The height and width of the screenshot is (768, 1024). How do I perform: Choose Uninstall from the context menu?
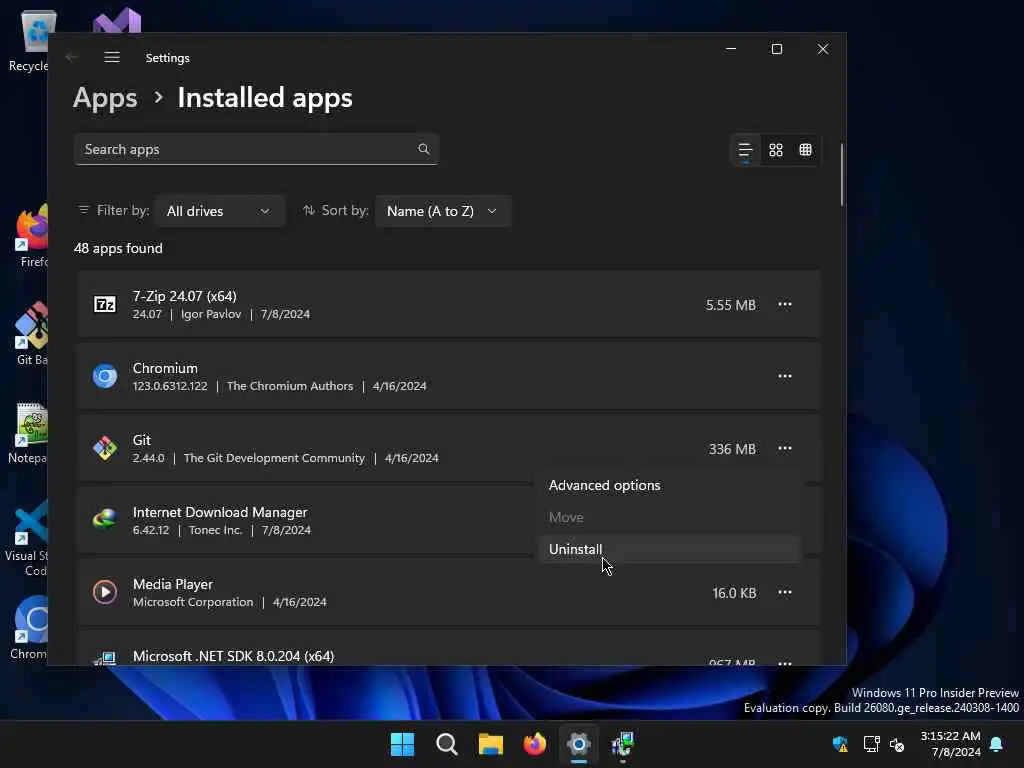[669, 549]
